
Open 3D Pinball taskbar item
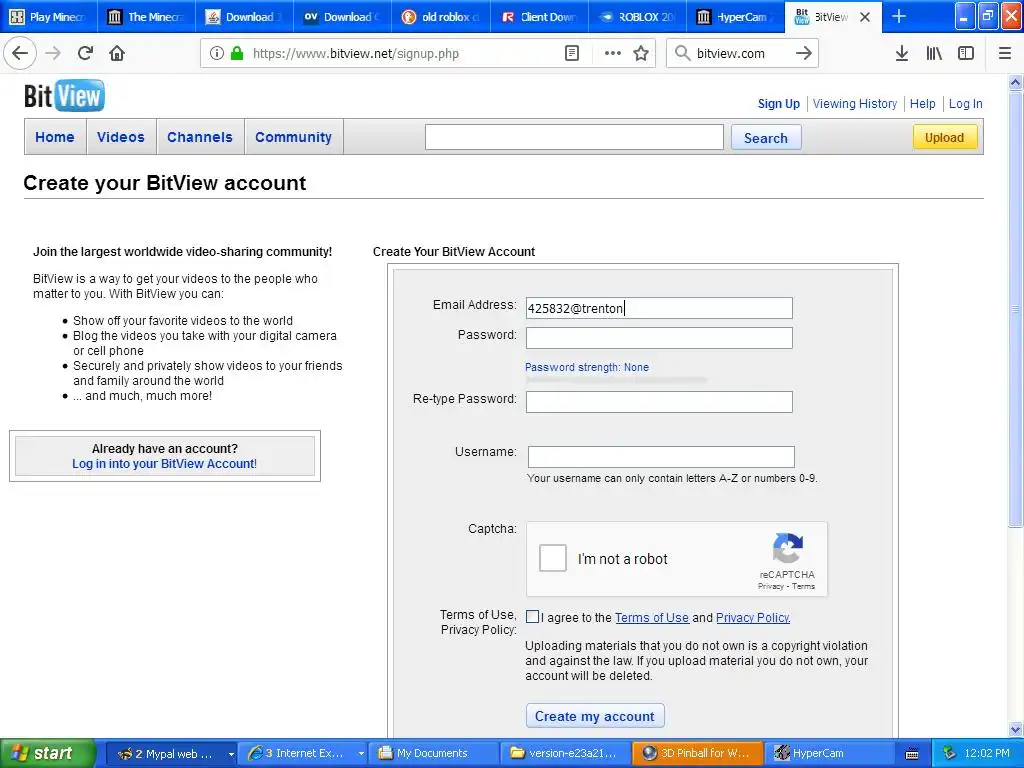click(697, 754)
